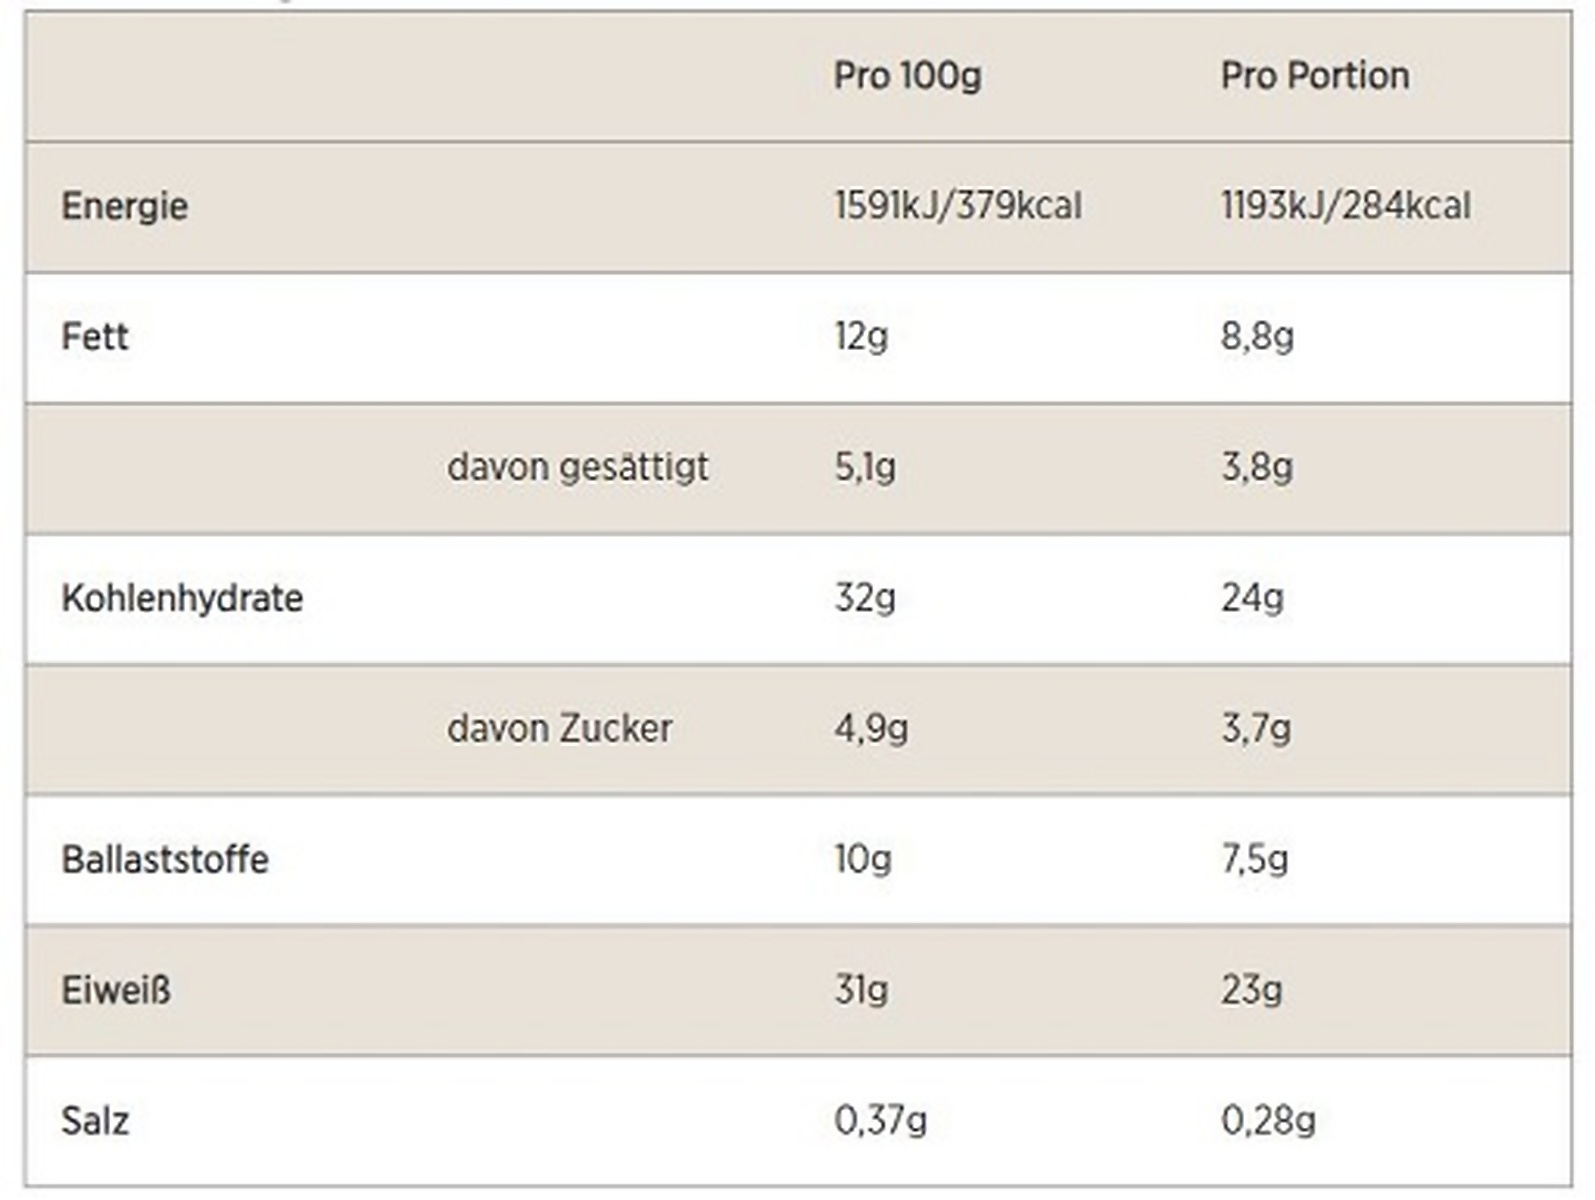The width and height of the screenshot is (1595, 1200).
Task: Click the 12g fat value
Action: click(861, 336)
